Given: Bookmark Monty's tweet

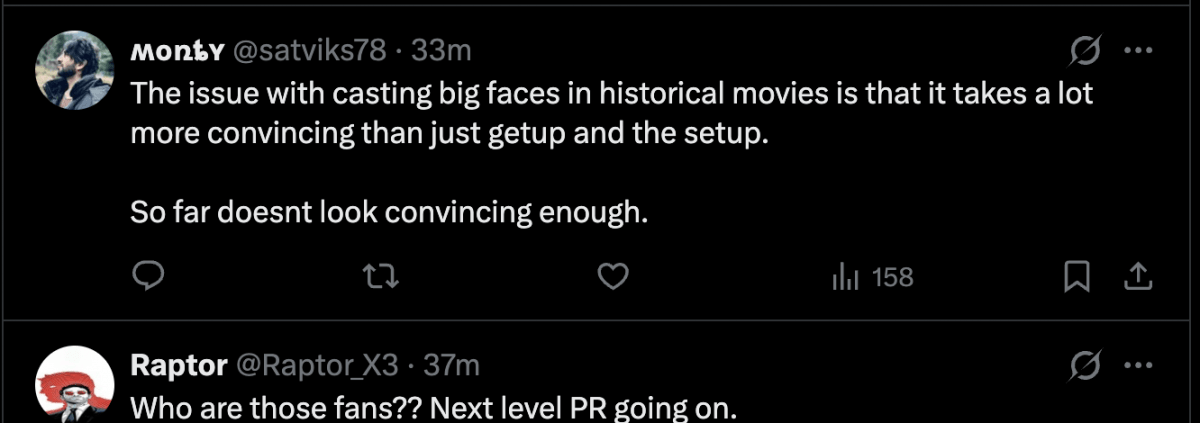Looking at the screenshot, I should coord(1076,277).
